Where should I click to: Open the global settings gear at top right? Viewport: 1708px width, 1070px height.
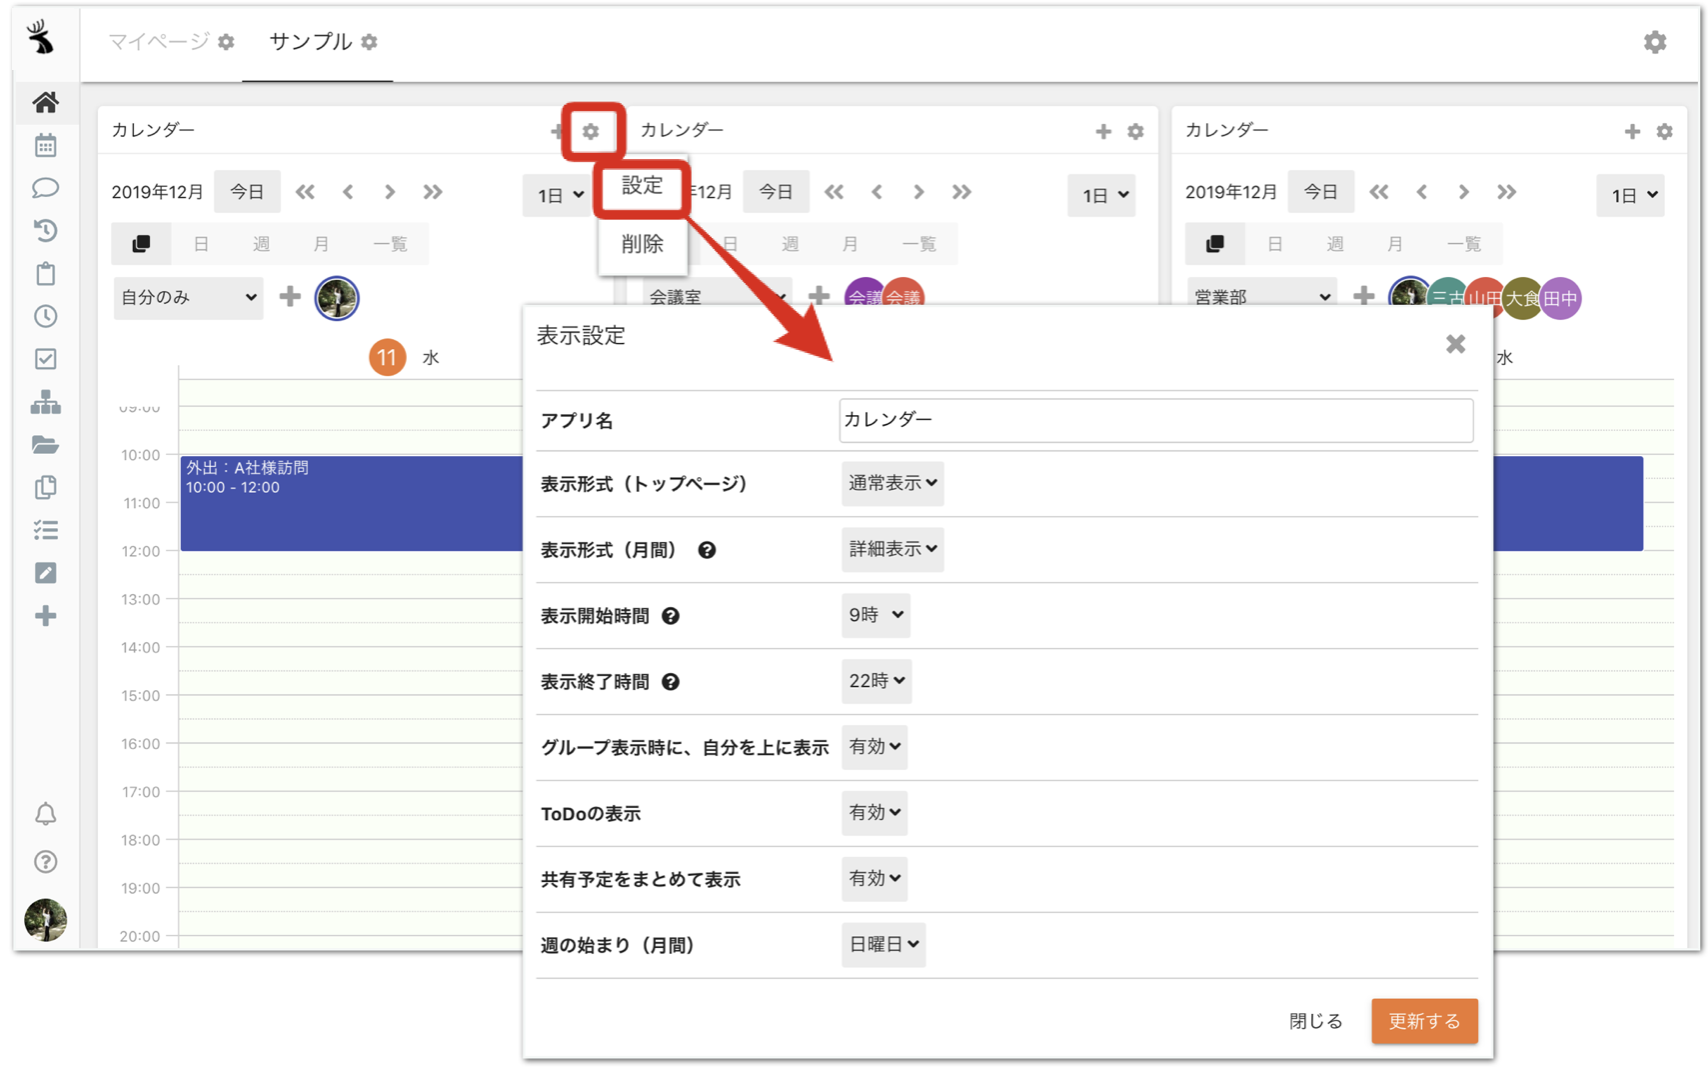[1655, 42]
